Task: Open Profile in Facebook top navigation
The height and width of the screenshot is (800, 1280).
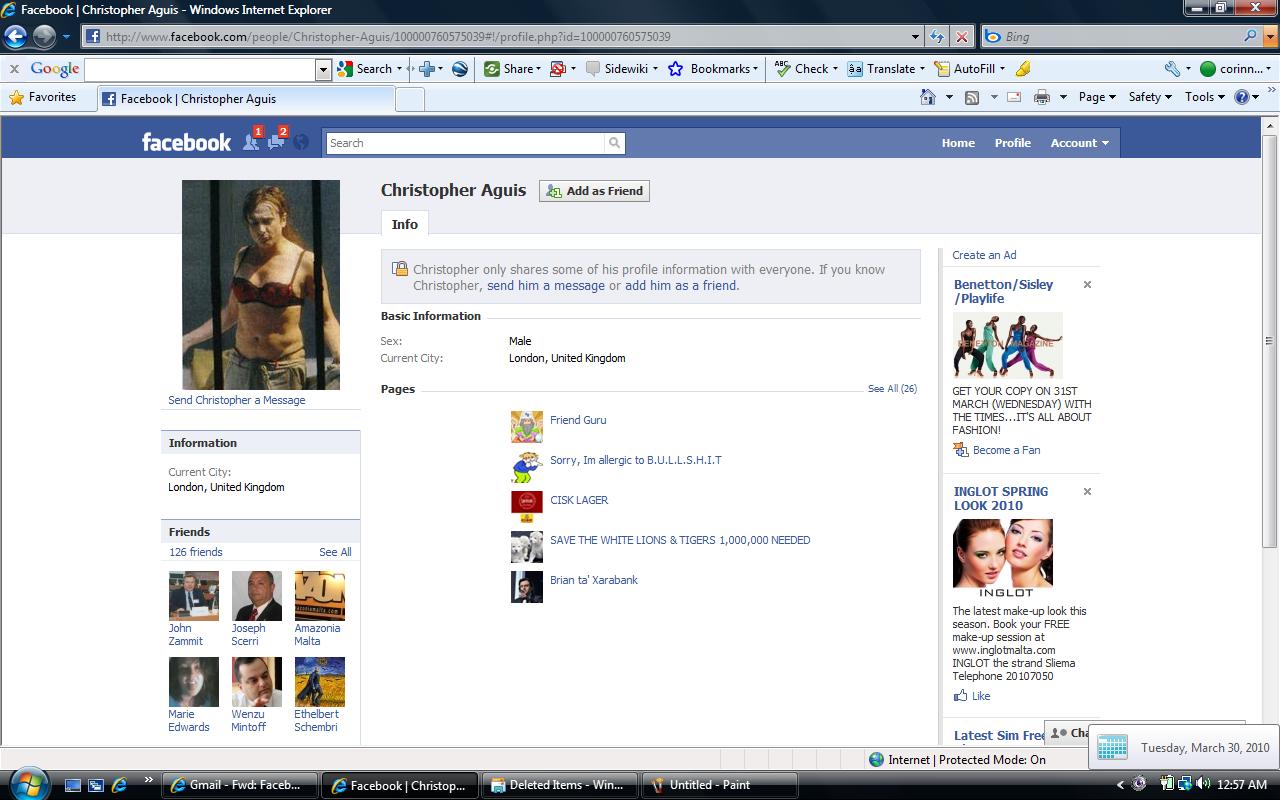Action: pos(1012,143)
